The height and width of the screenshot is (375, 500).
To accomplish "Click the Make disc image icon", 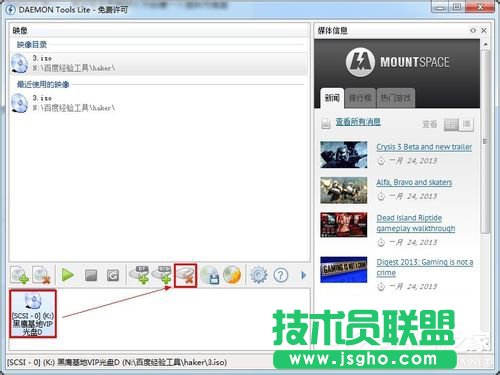I will (x=210, y=275).
